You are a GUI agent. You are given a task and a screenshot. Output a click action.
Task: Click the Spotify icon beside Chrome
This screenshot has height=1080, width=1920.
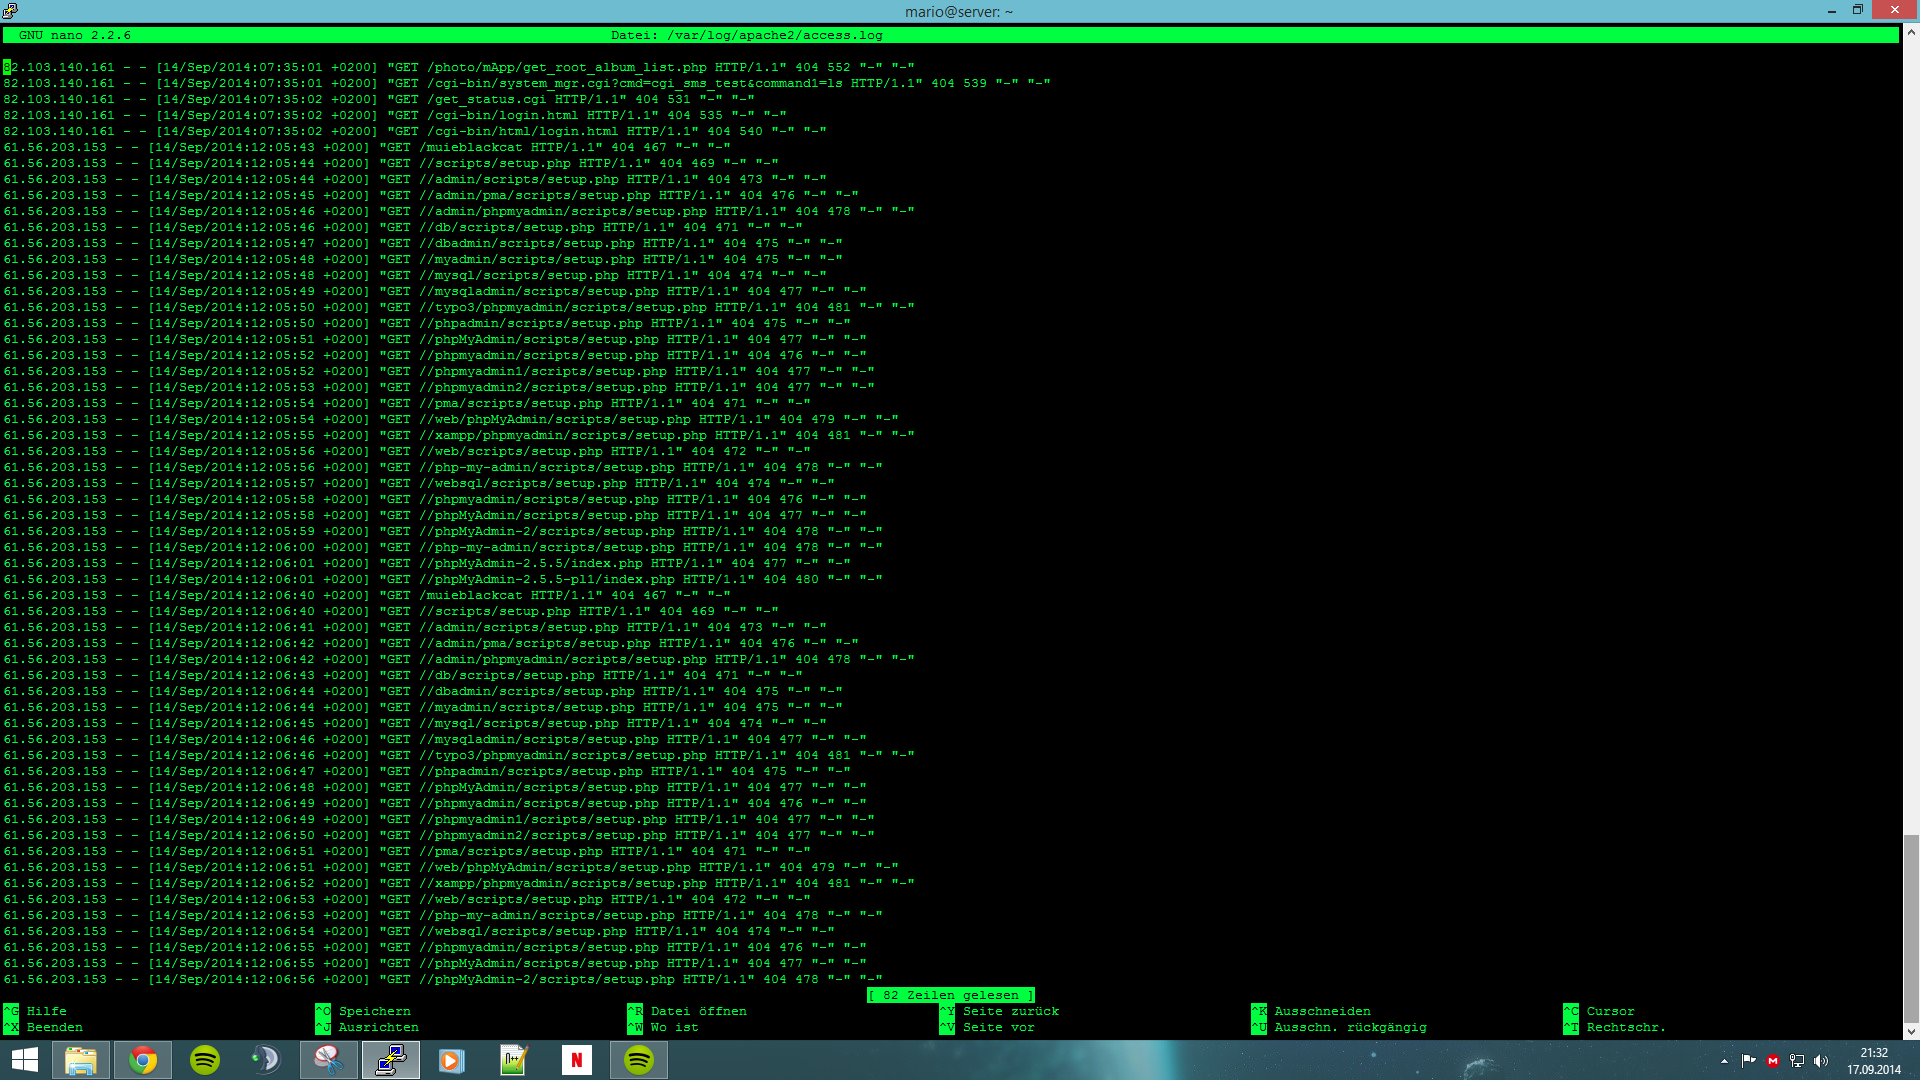(x=205, y=1060)
